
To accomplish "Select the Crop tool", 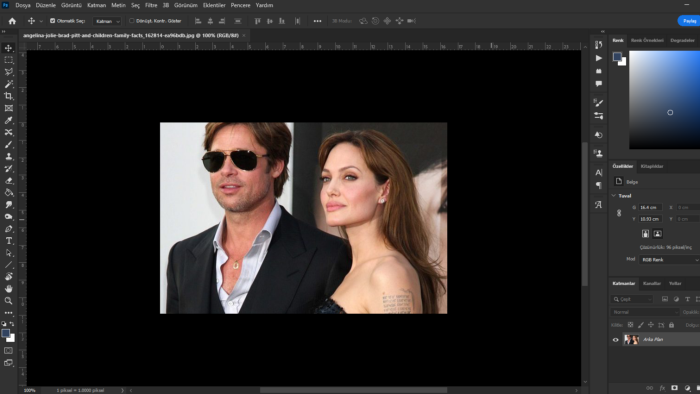I will click(8, 96).
